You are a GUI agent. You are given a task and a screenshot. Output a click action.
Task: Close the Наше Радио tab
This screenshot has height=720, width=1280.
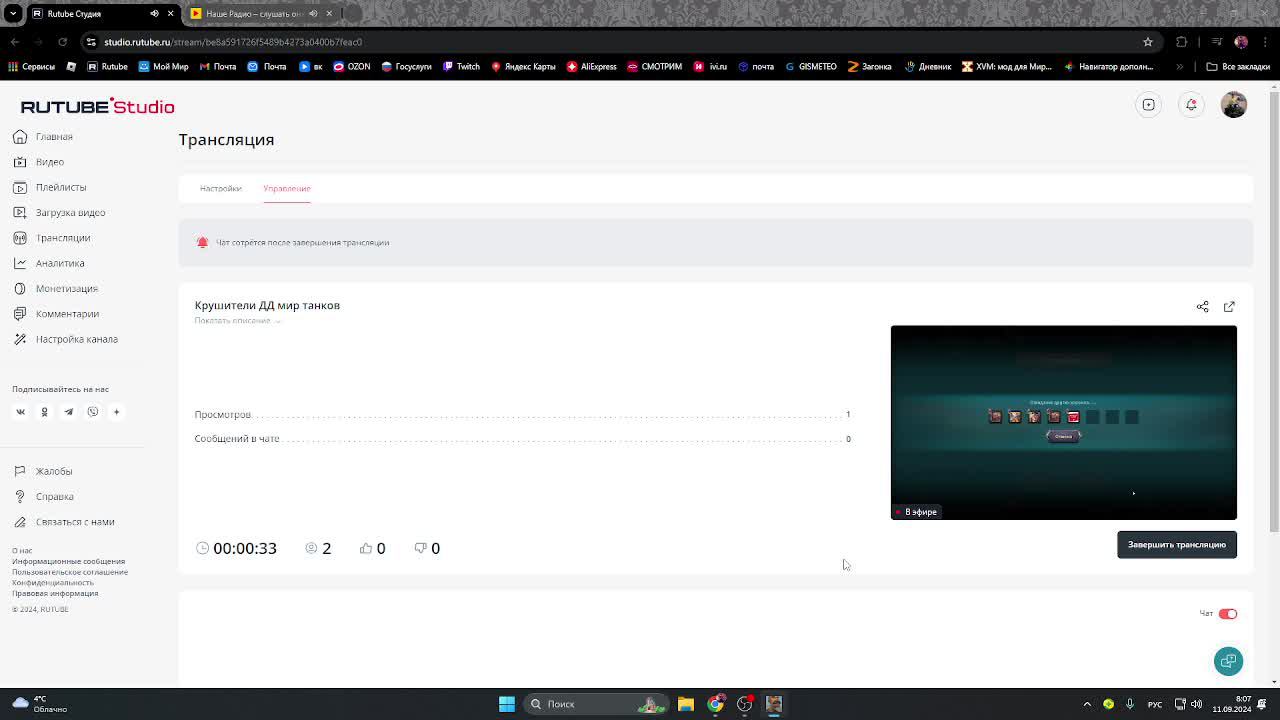[x=329, y=14]
